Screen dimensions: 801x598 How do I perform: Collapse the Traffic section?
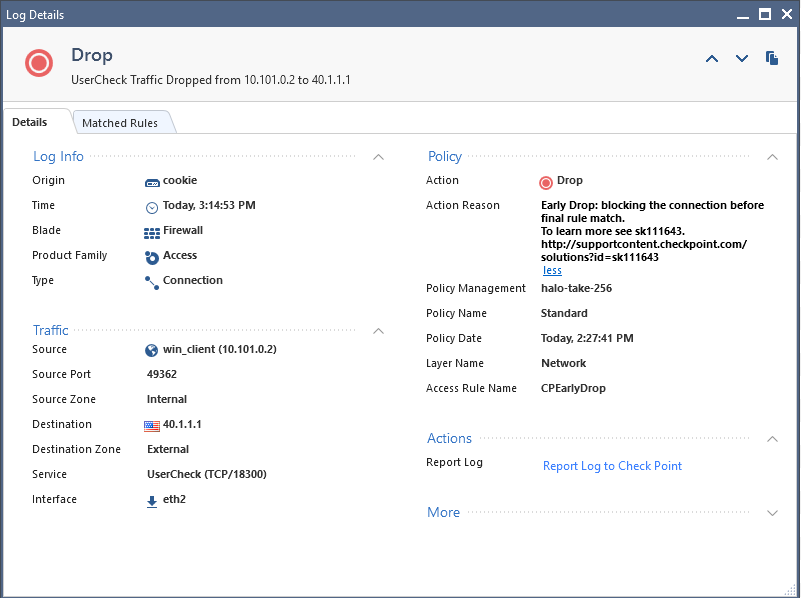pos(378,330)
